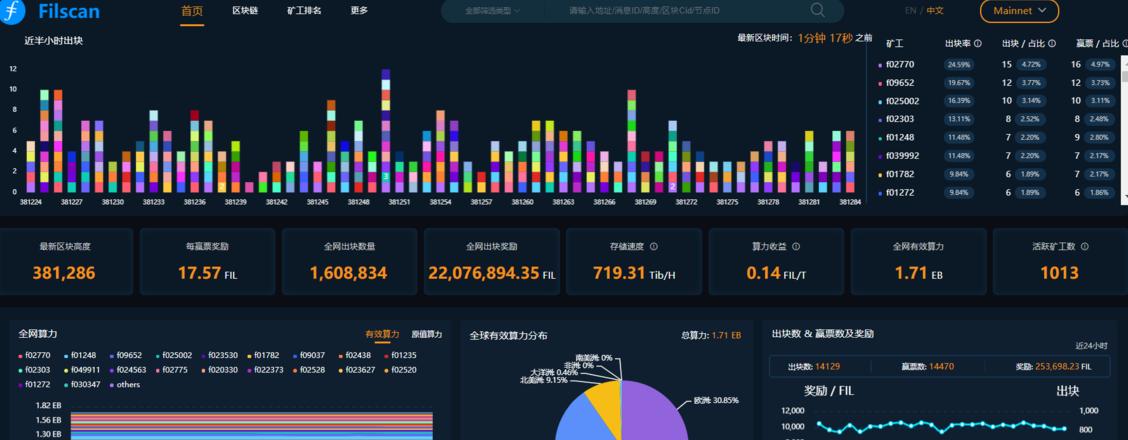Image resolution: width=1128 pixels, height=440 pixels.
Task: Toggle f023627 legend entry
Action: tap(356, 370)
